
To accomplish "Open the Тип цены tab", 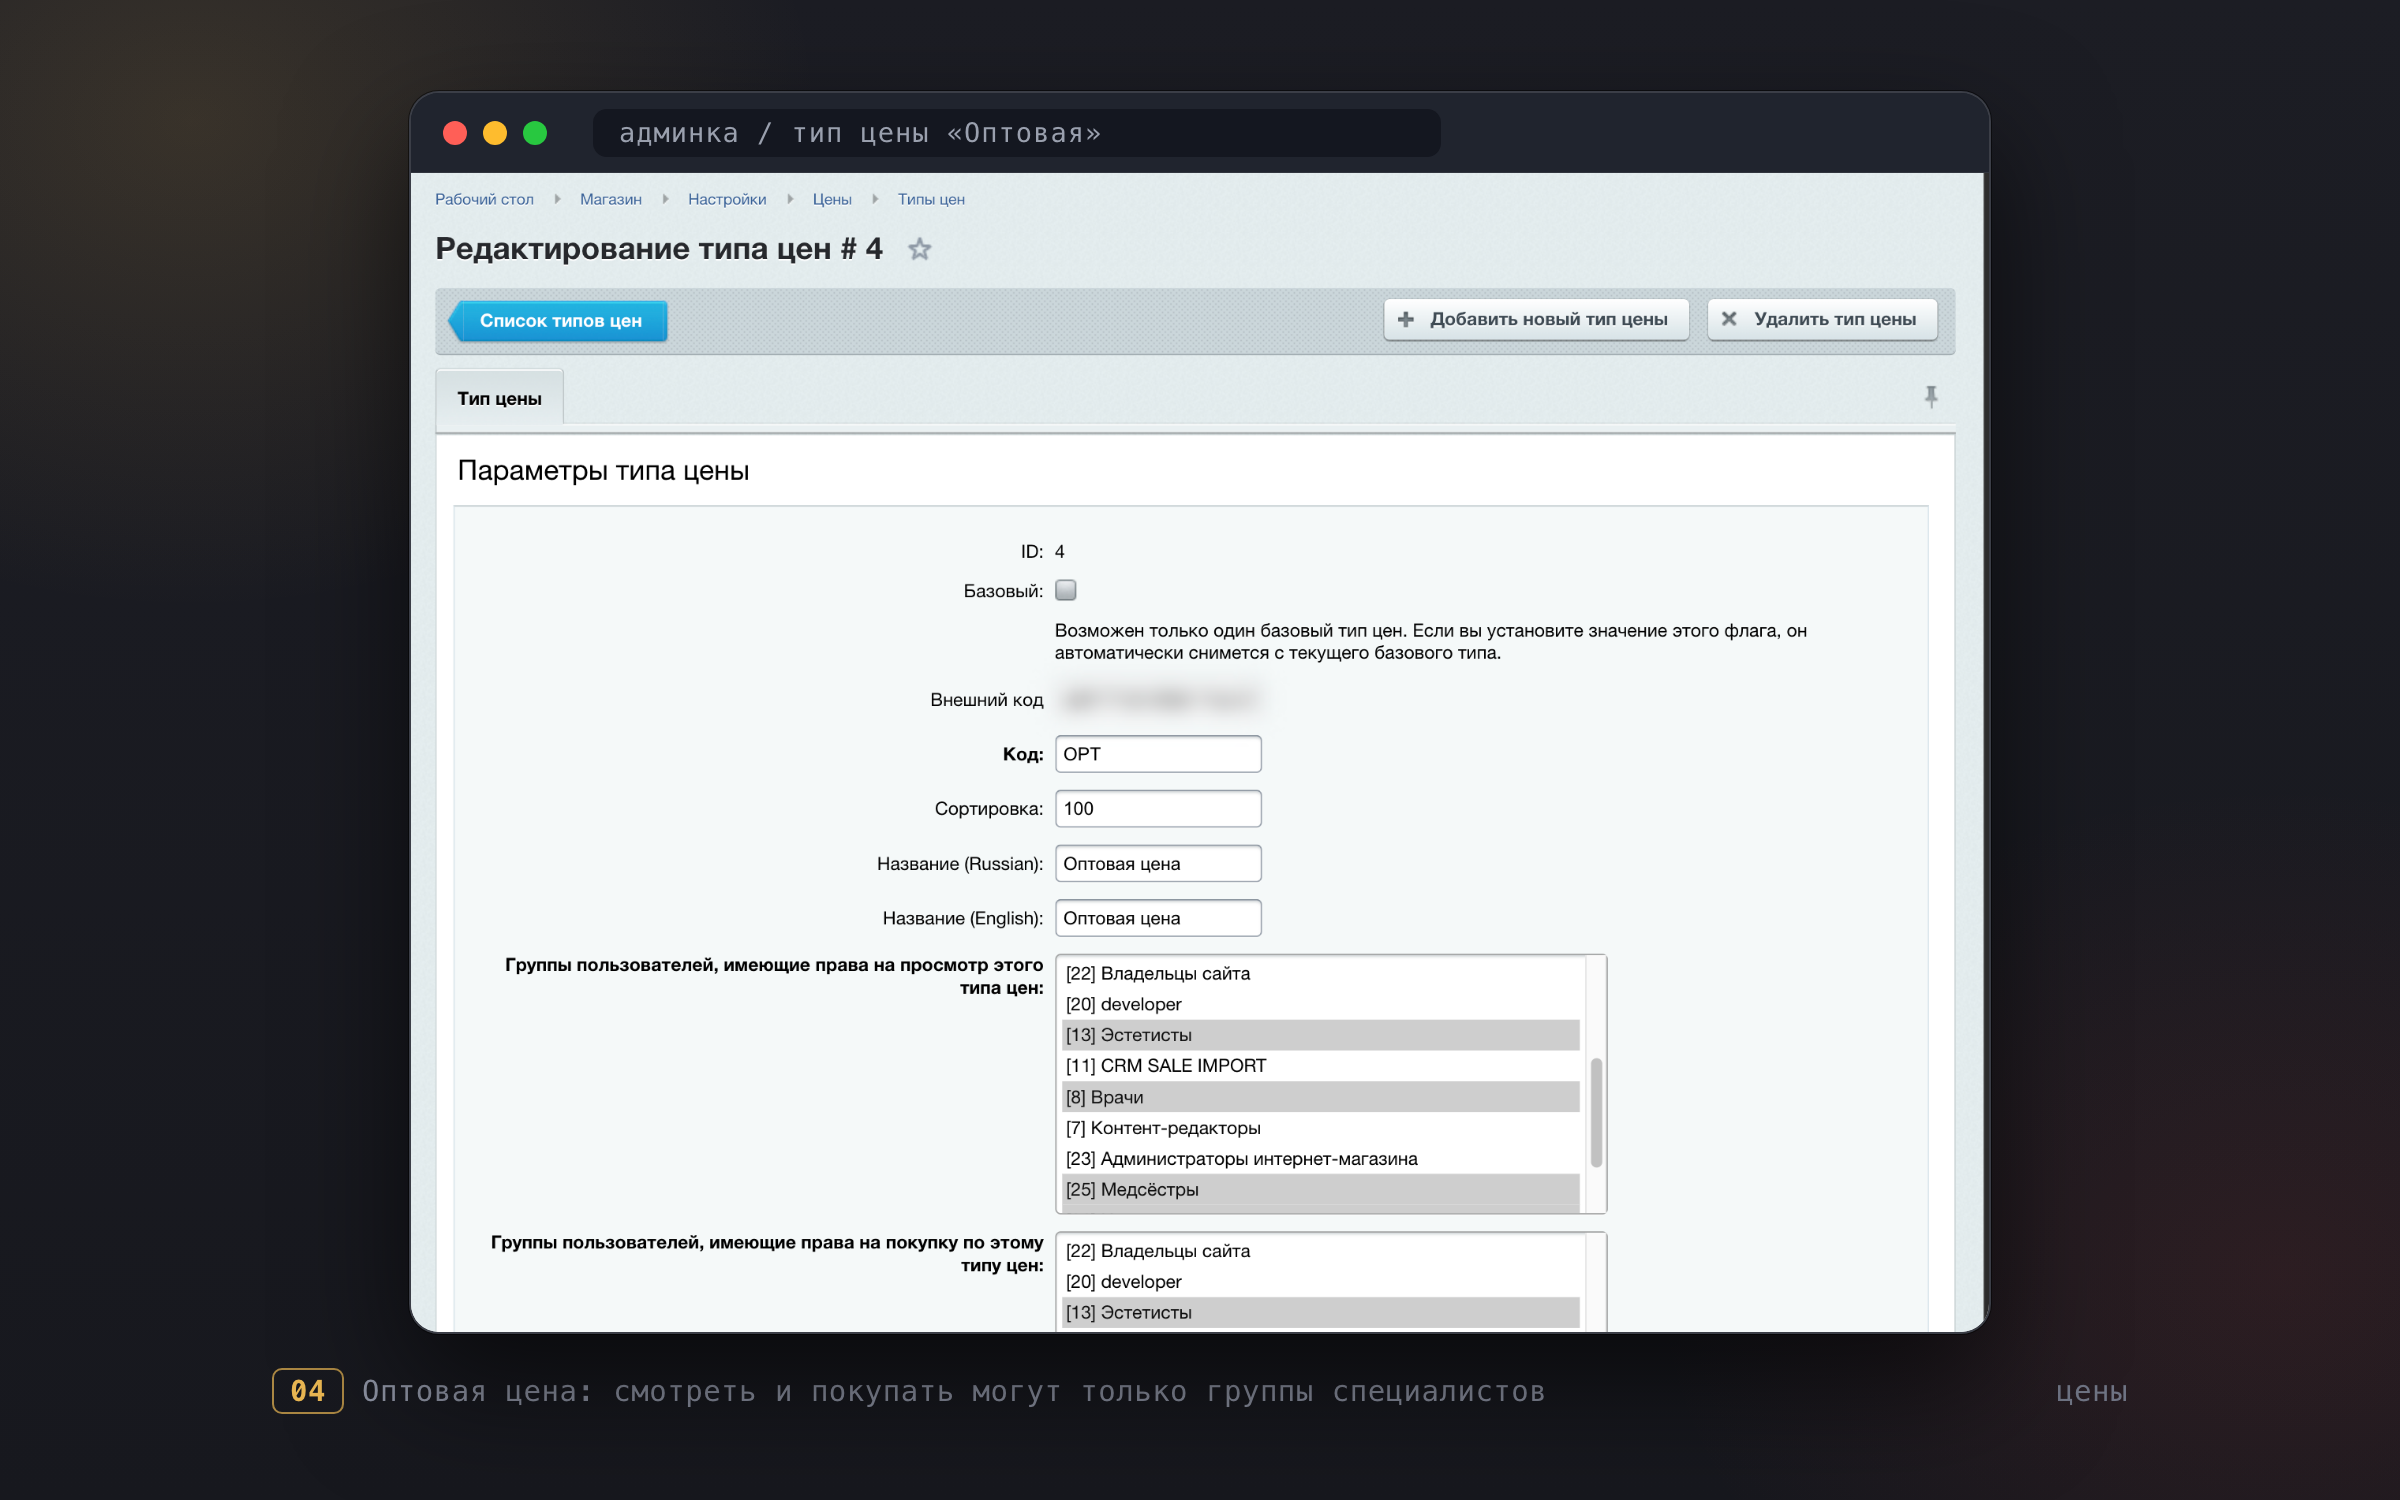I will 500,398.
